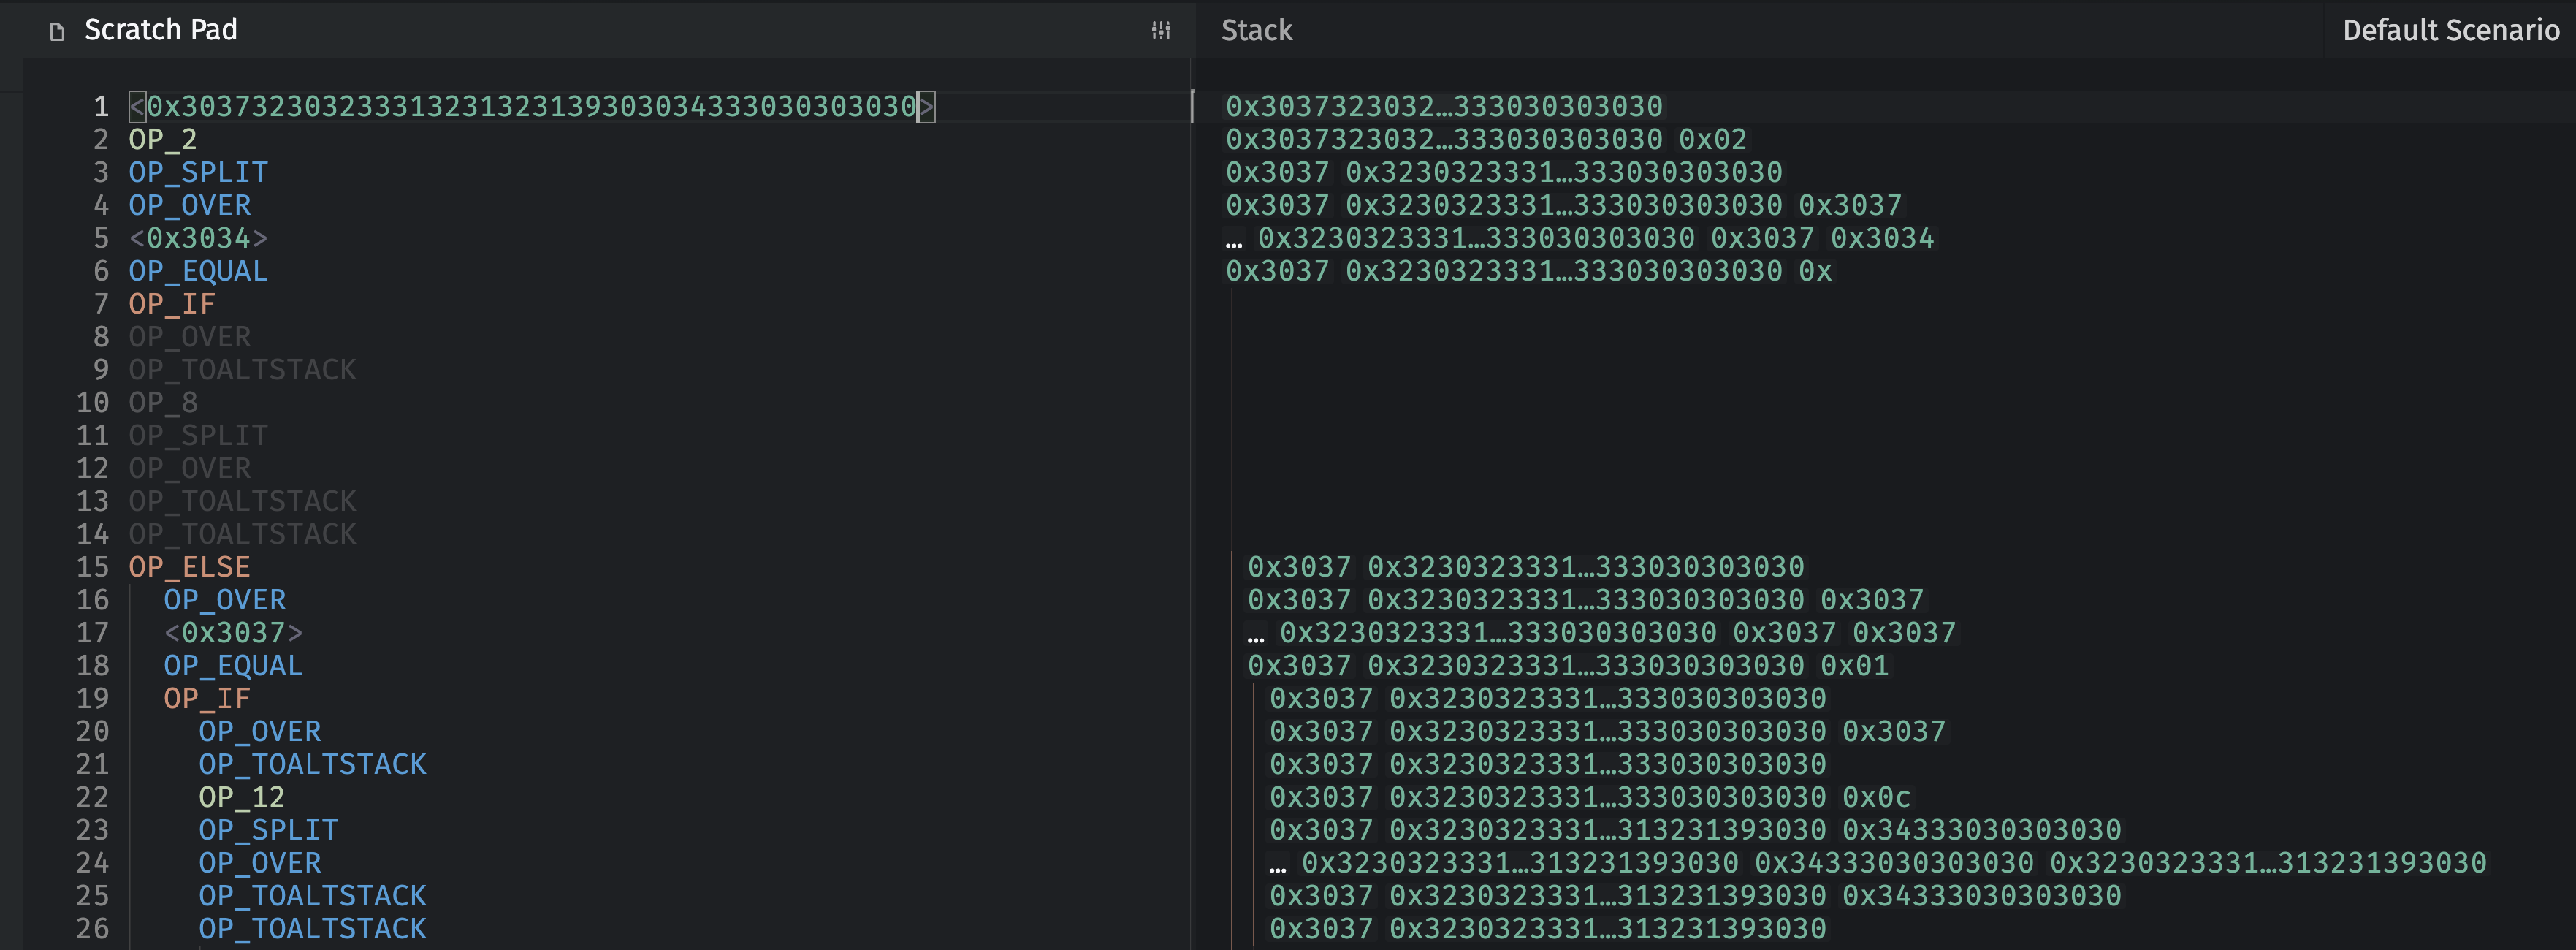Open script settings via the sliders icon
The width and height of the screenshot is (2576, 950).
click(x=1160, y=31)
